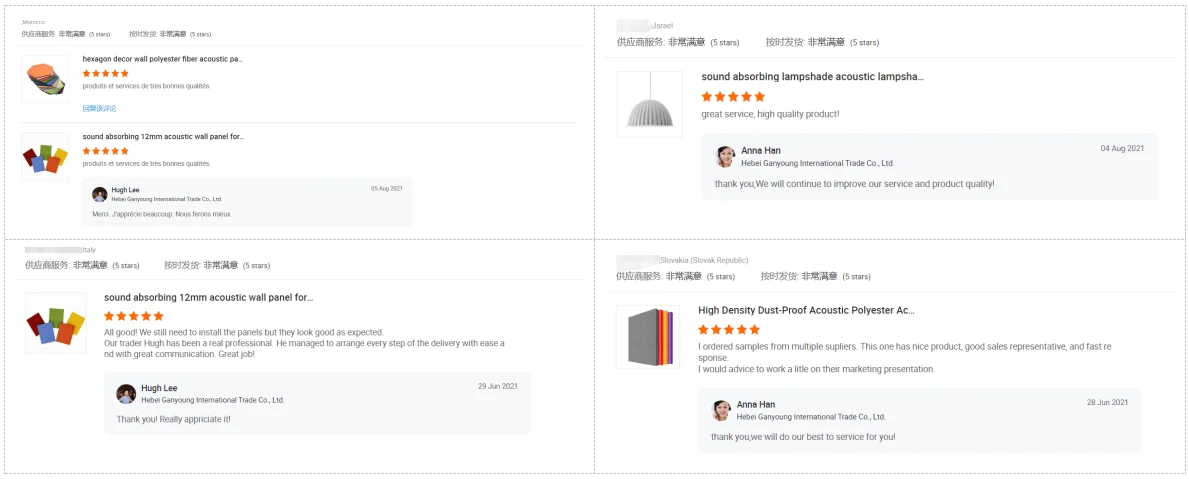This screenshot has width=1189, height=479.
Task: Open the High Density Dust-Proof panel thumbnail
Action: coord(648,336)
